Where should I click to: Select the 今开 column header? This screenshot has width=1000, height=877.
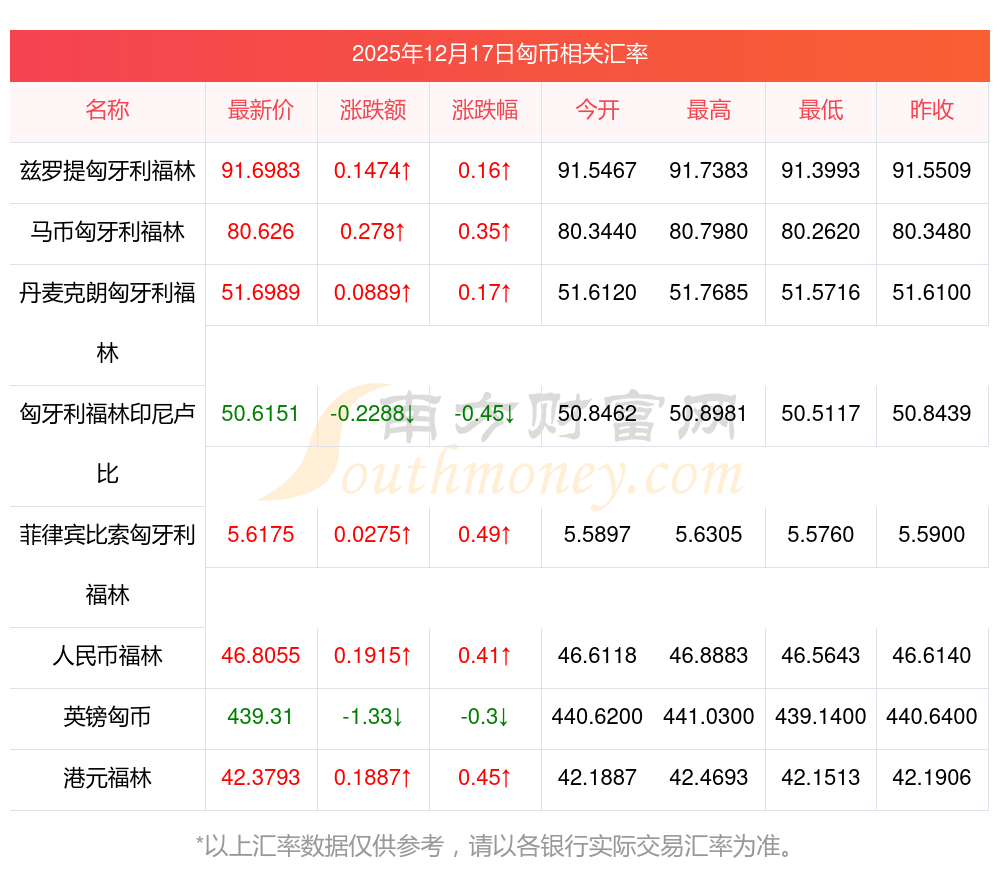point(597,110)
